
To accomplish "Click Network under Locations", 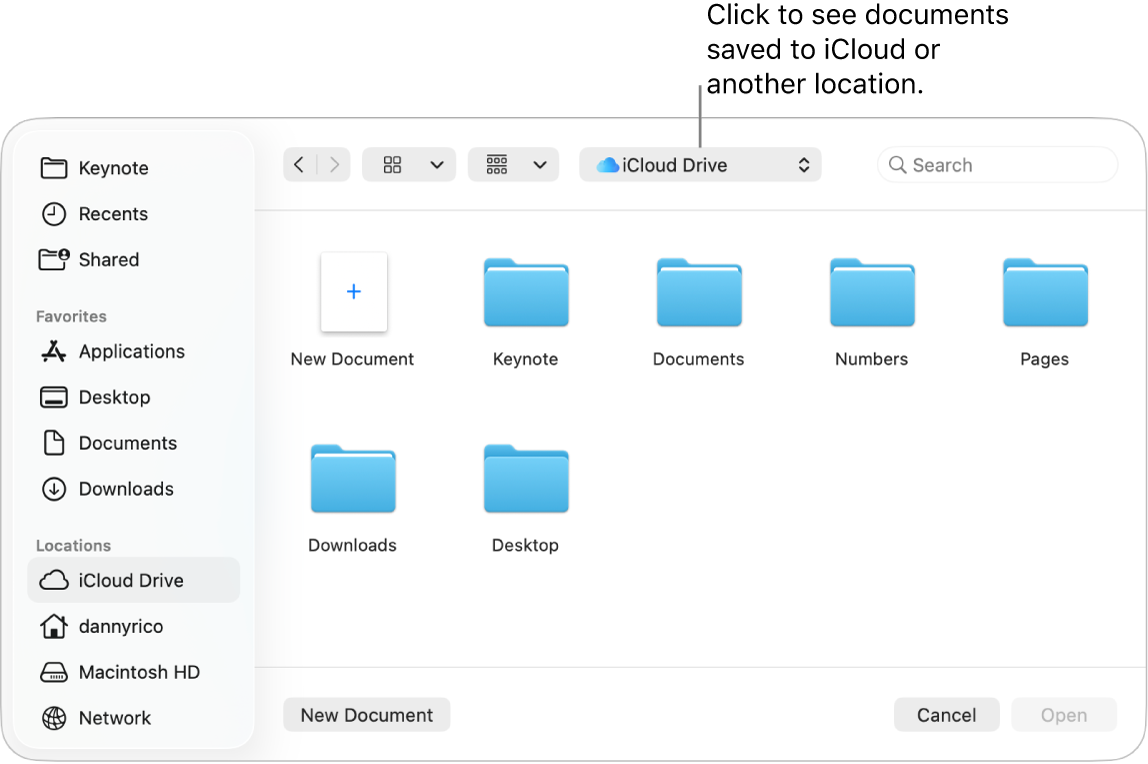I will [x=114, y=718].
